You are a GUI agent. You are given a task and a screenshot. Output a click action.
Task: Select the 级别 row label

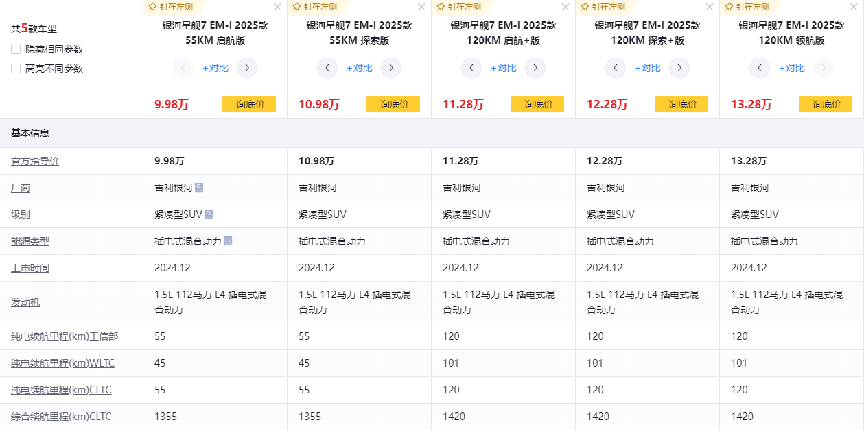click(x=20, y=214)
